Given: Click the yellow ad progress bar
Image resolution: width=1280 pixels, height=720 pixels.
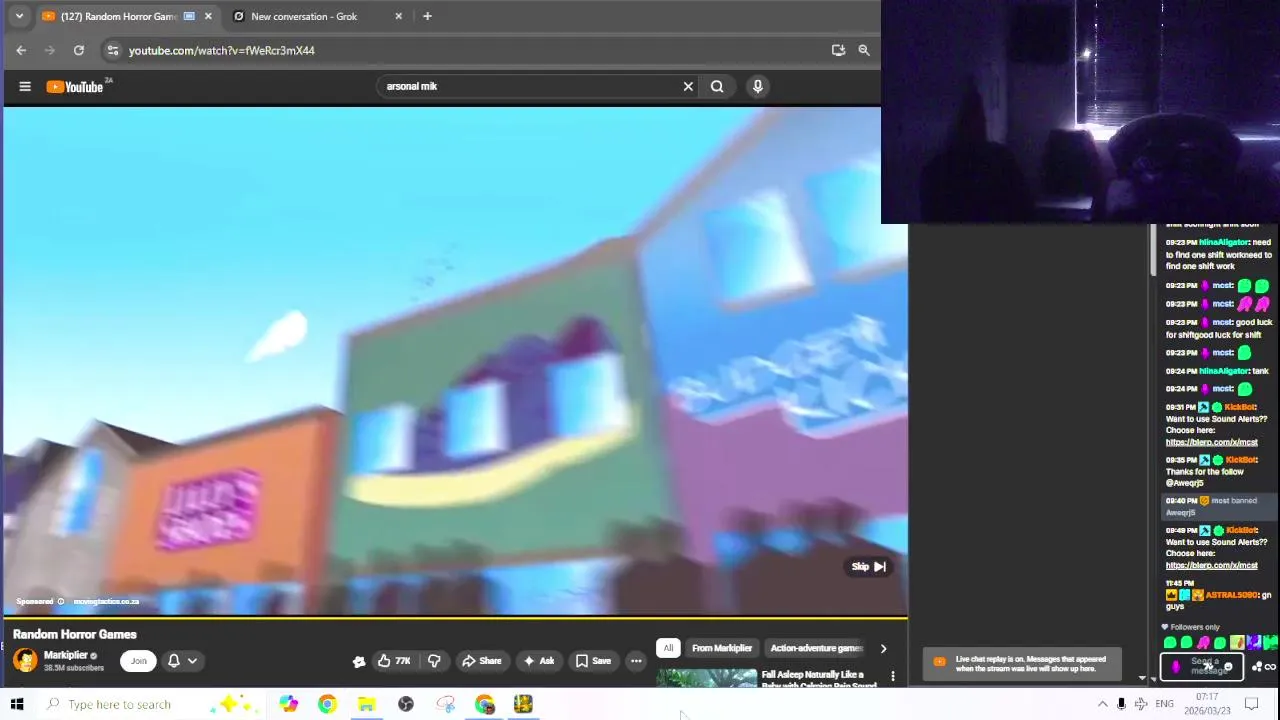Looking at the screenshot, I should 454,618.
